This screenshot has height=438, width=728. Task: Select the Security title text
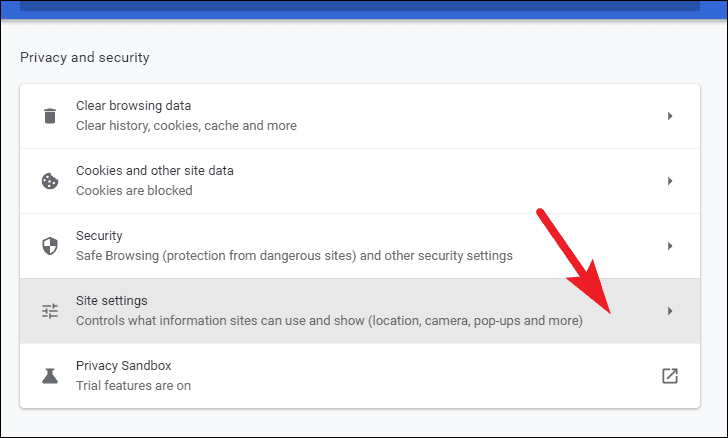coord(99,236)
